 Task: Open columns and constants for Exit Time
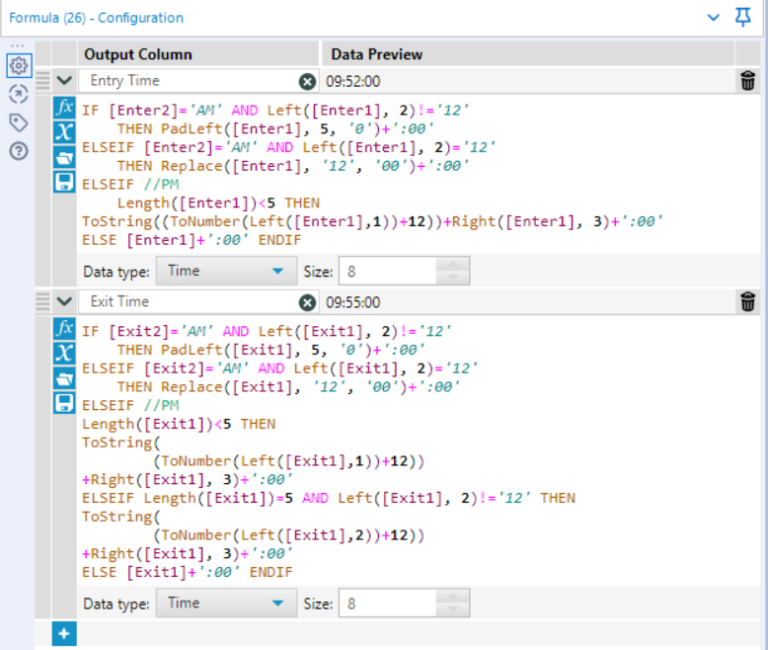coord(64,353)
